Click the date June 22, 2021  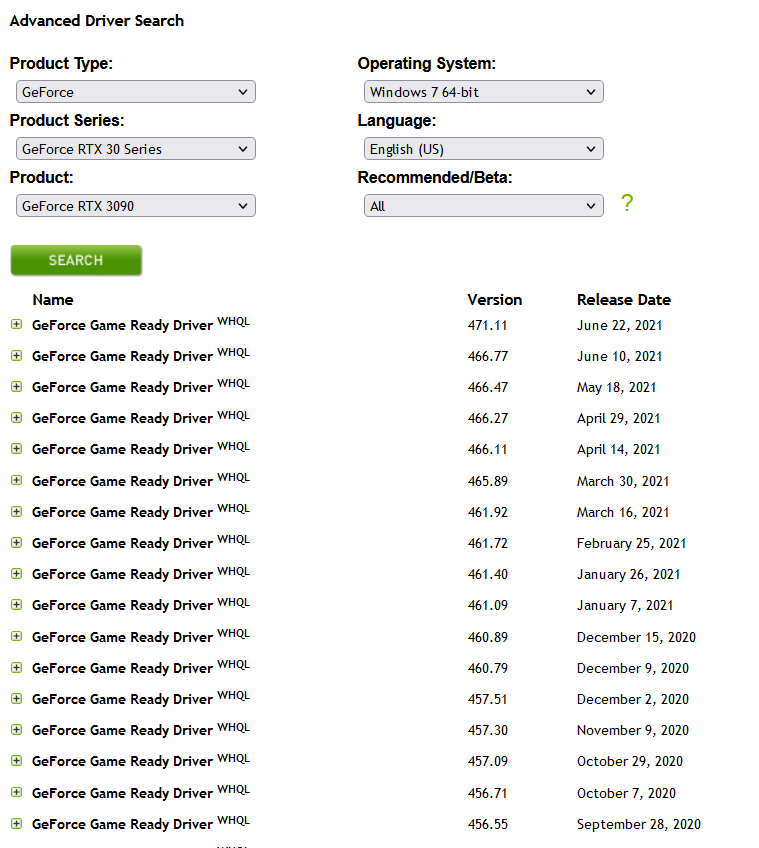coord(619,325)
